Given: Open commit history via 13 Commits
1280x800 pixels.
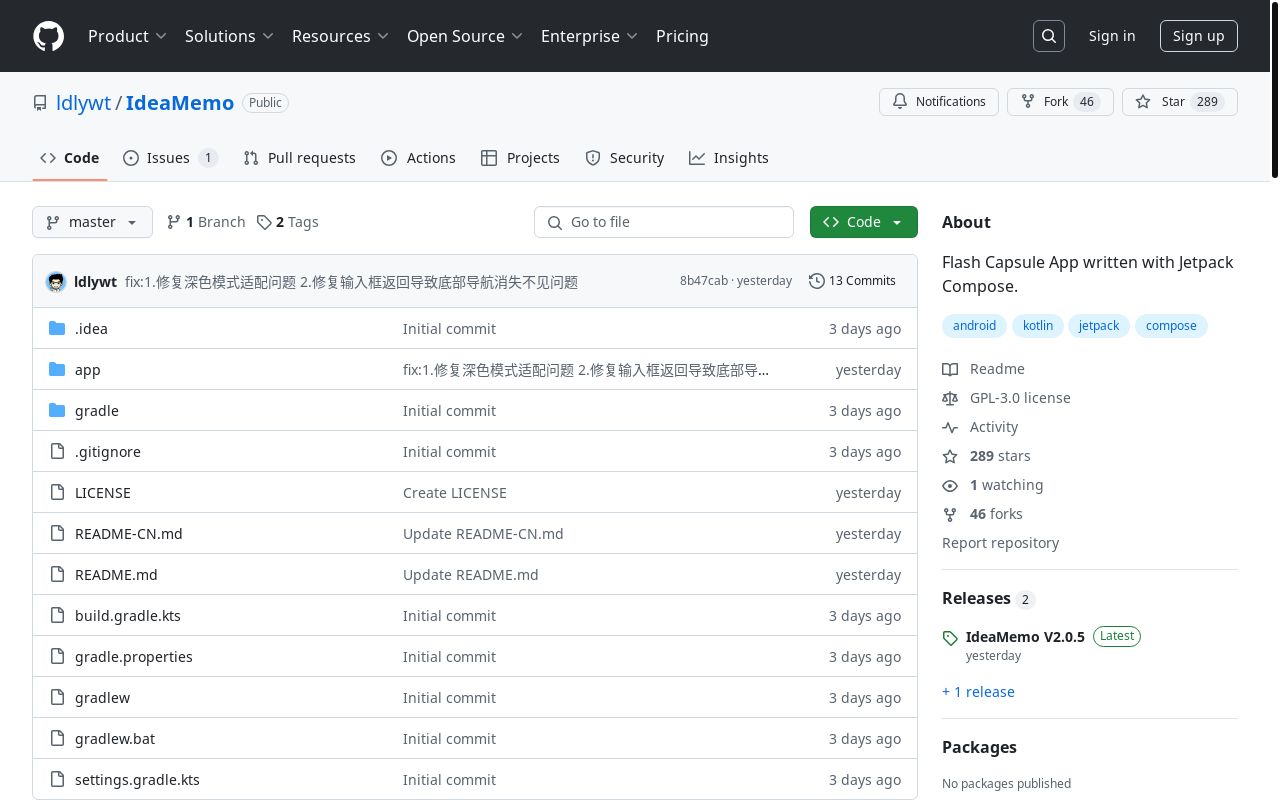Looking at the screenshot, I should point(852,281).
